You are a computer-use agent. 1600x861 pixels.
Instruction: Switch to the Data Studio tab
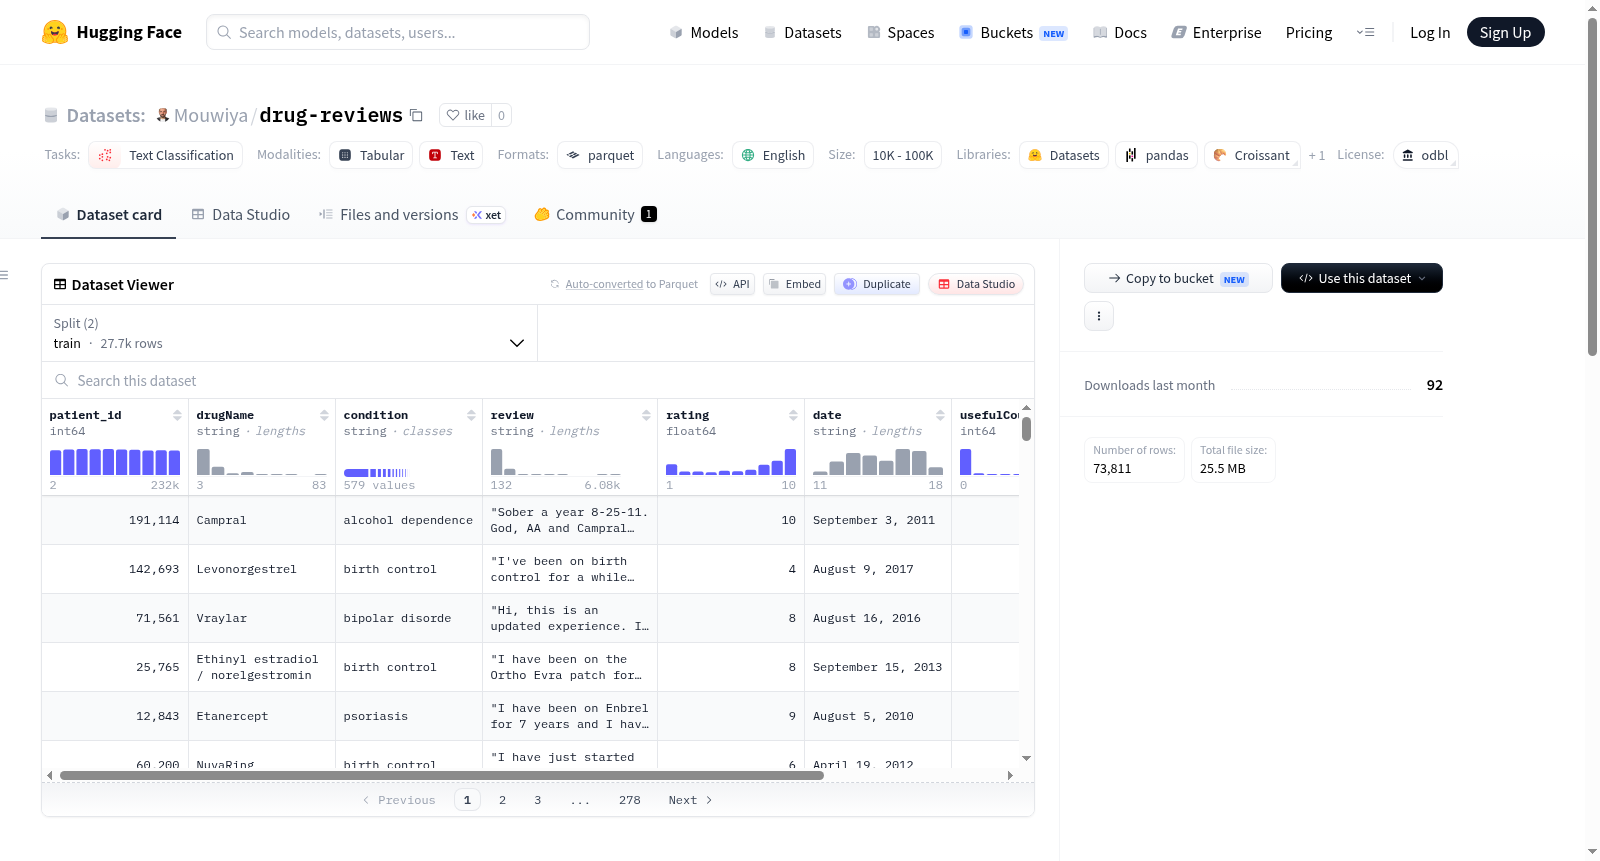coord(241,214)
